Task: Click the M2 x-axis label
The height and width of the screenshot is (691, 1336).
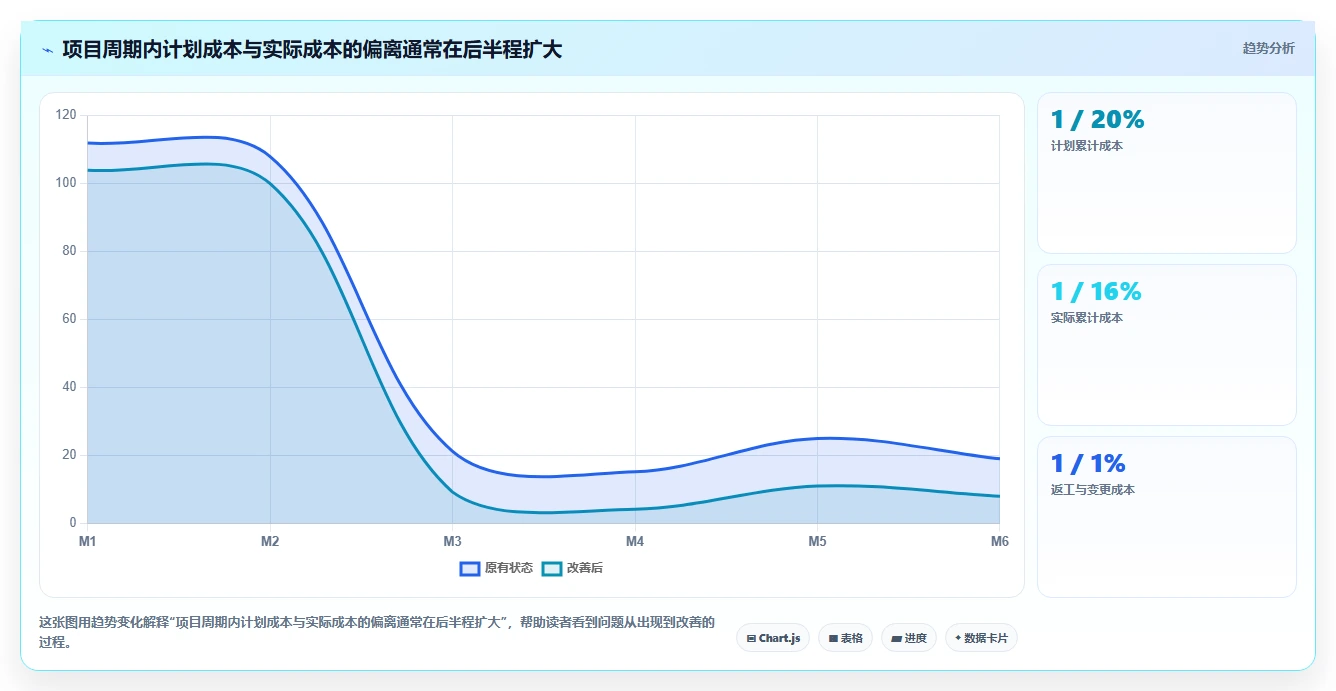Action: pos(270,541)
